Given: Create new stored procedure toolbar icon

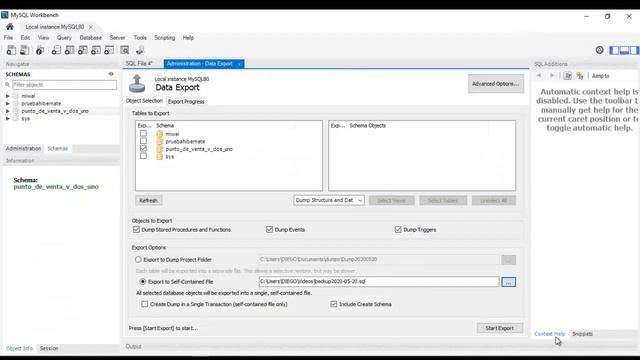Looking at the screenshot, I should 96,50.
